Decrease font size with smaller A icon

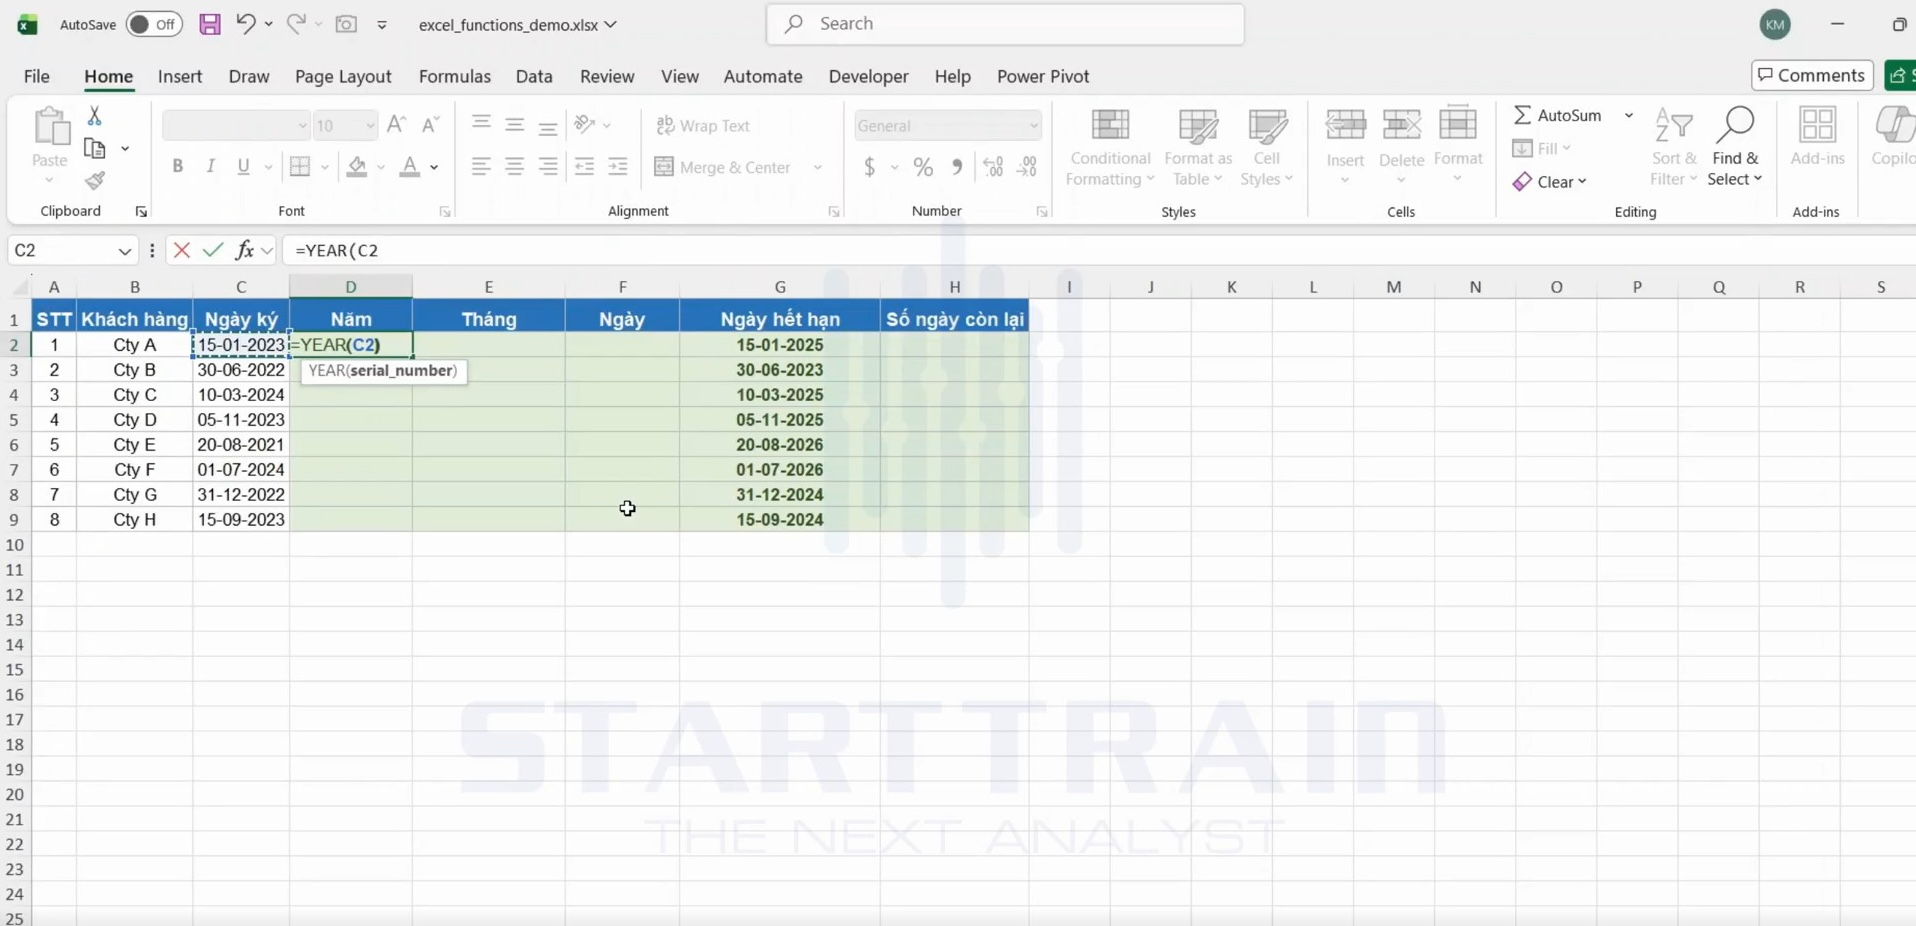point(430,125)
